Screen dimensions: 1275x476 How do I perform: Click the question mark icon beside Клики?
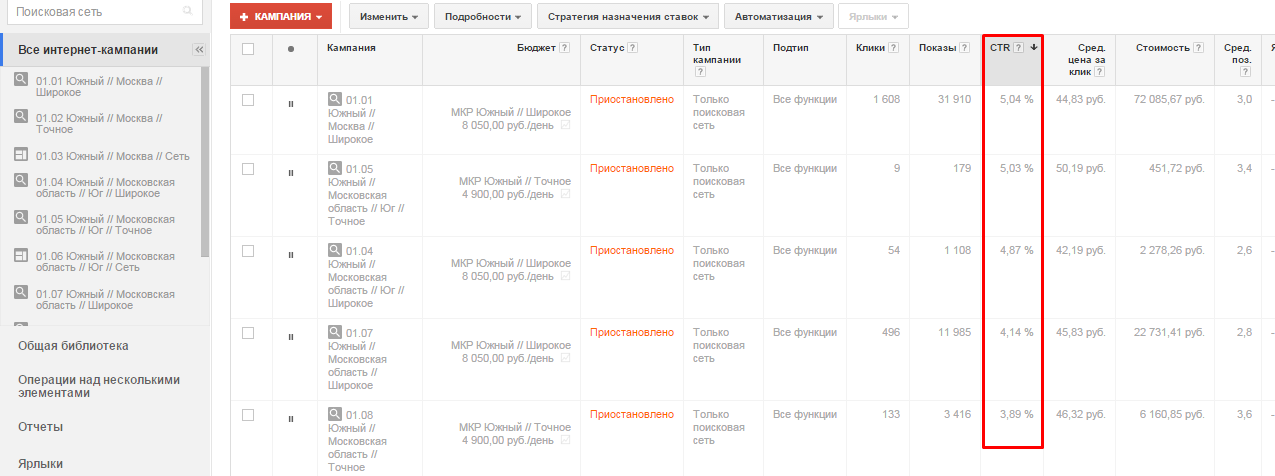[x=893, y=48]
